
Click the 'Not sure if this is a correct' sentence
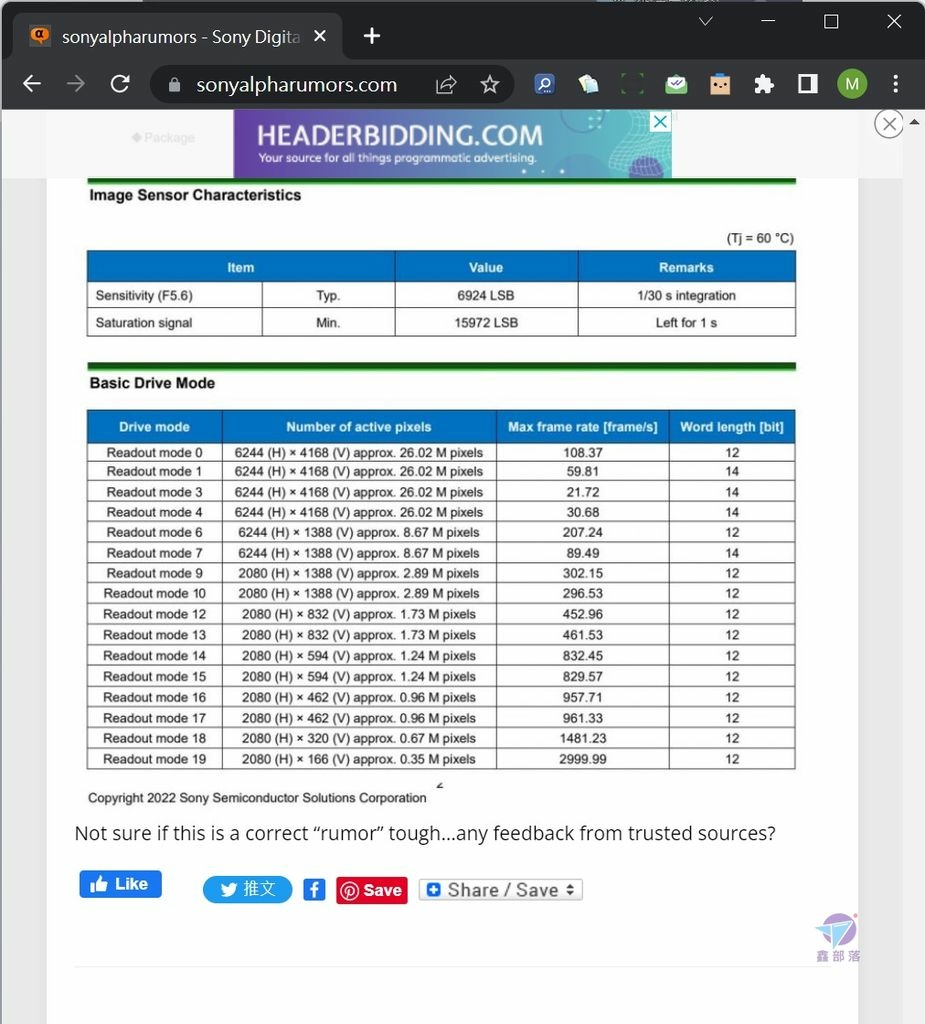(425, 833)
